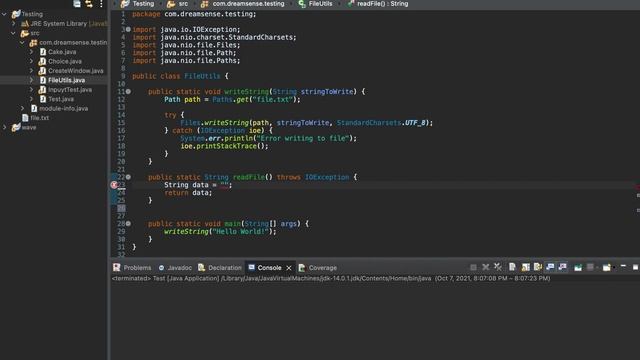Click the FileUtils breadcrumb
This screenshot has width=640, height=360.
316,4
